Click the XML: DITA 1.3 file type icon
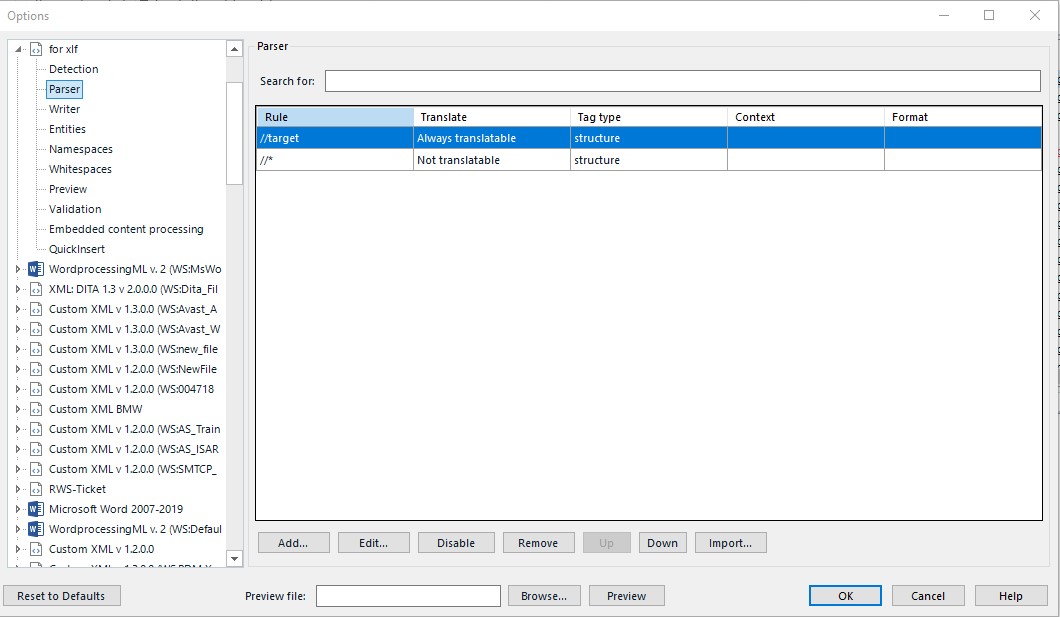 pyautogui.click(x=36, y=288)
